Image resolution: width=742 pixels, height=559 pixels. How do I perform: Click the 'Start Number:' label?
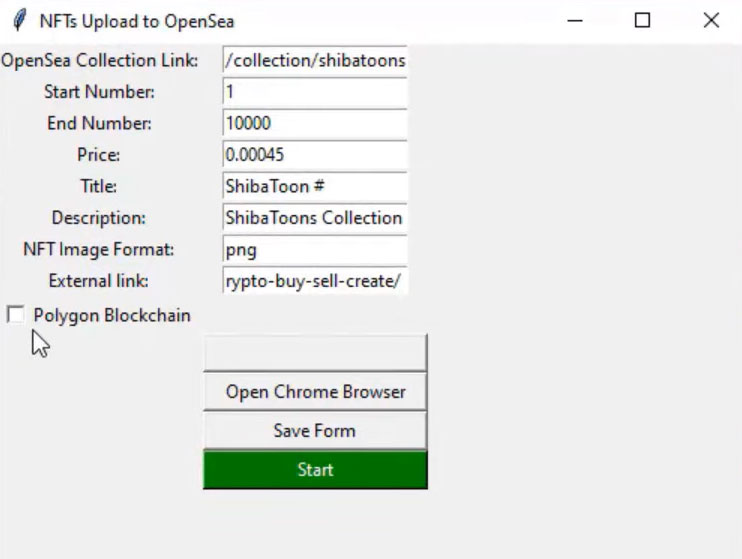(x=99, y=91)
